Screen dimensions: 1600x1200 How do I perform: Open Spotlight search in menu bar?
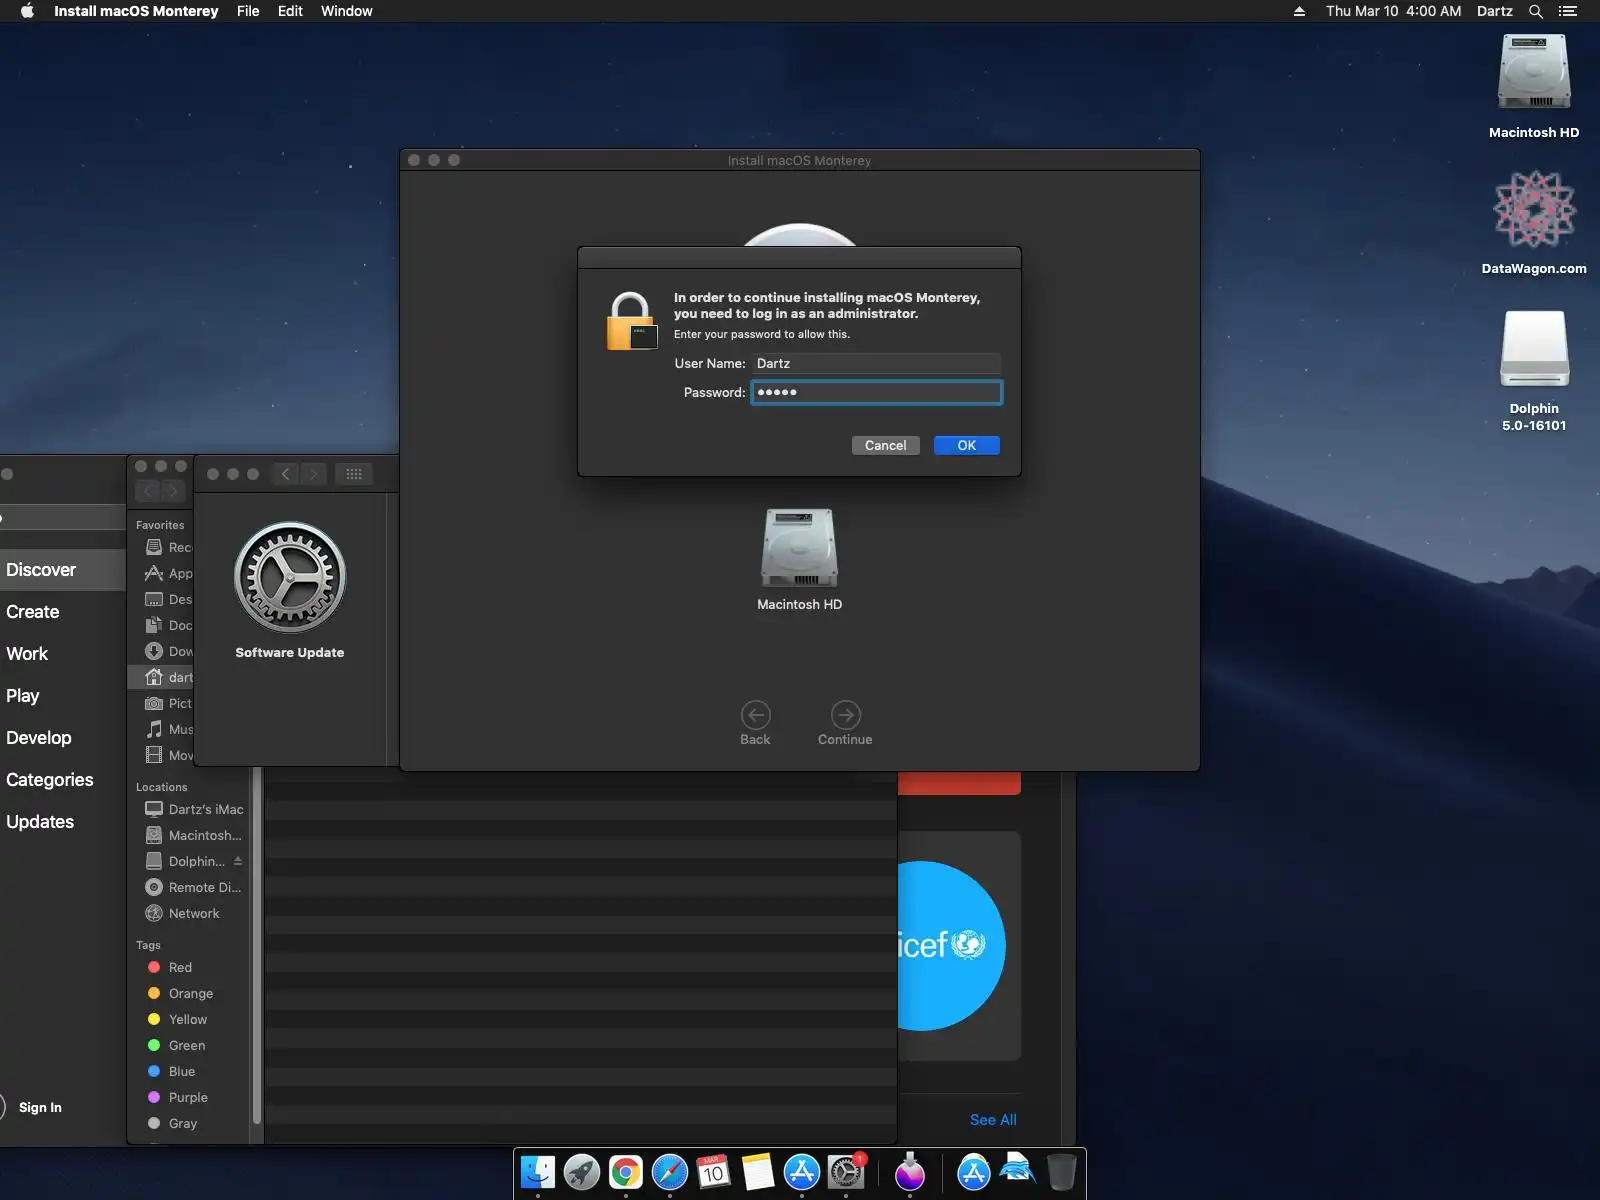coord(1536,11)
